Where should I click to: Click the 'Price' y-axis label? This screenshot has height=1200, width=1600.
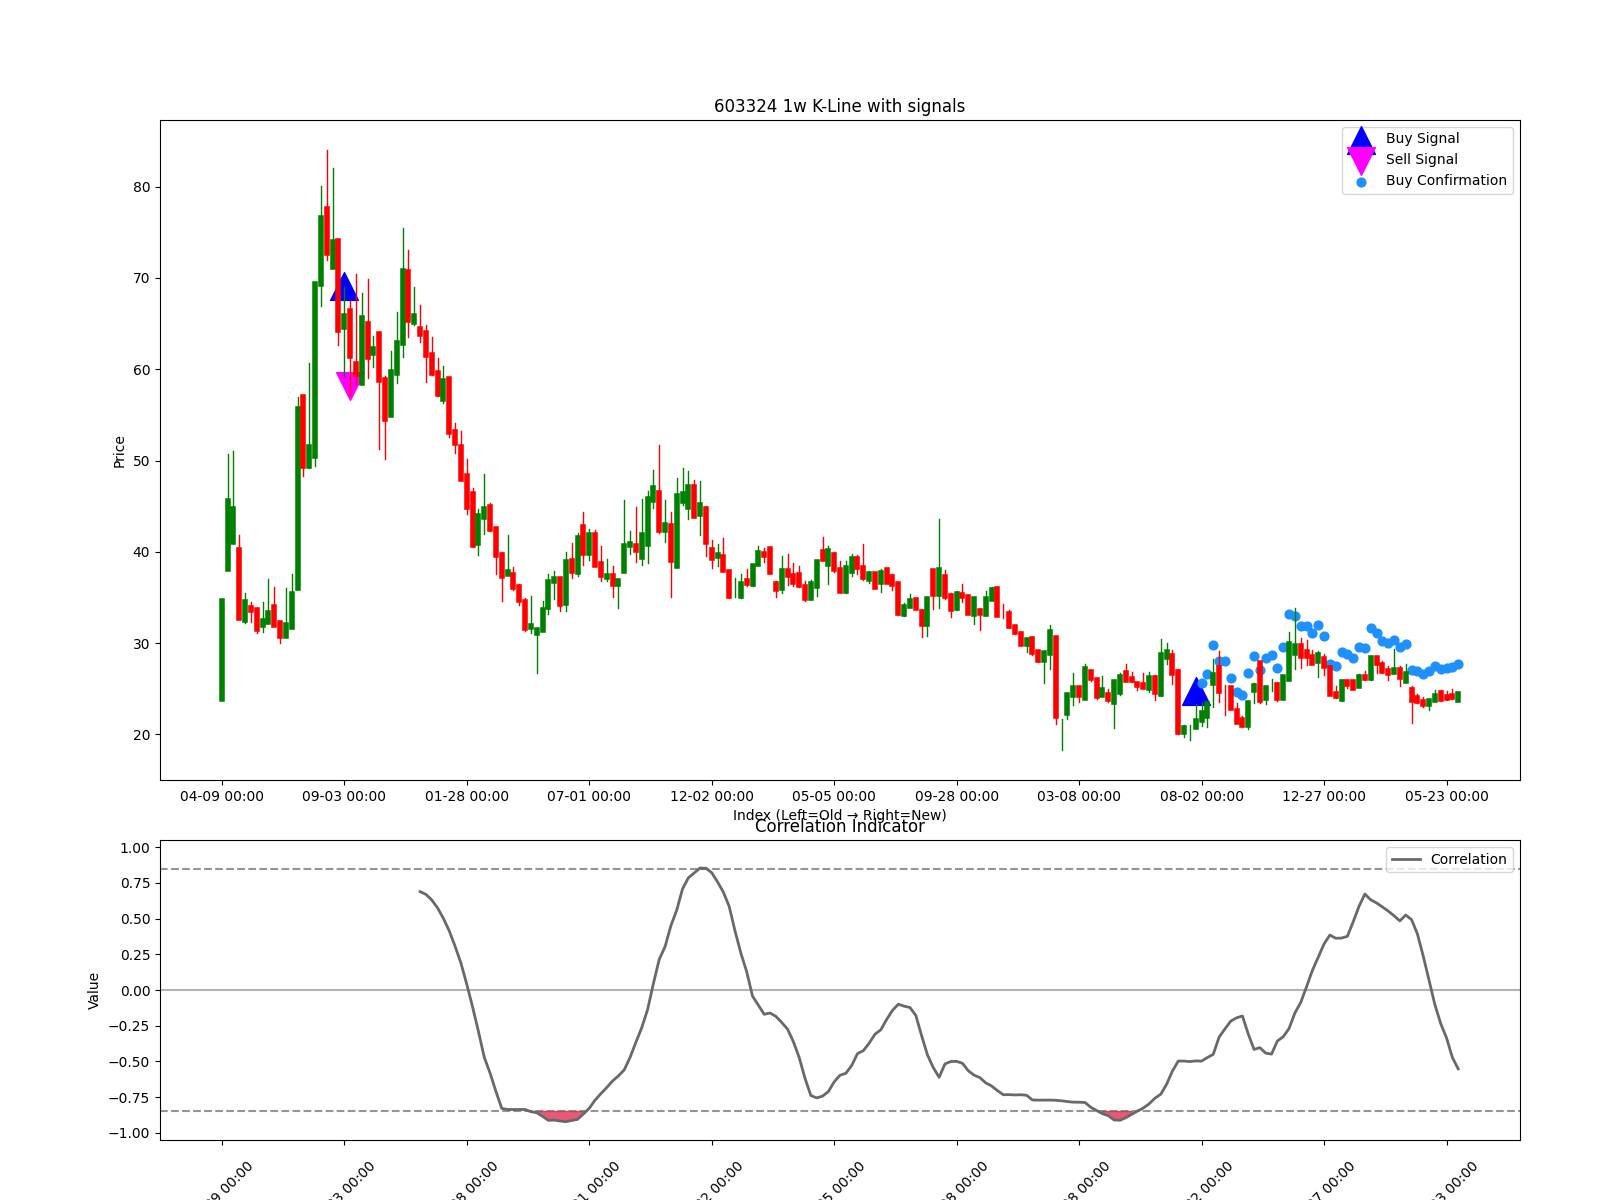[x=119, y=452]
